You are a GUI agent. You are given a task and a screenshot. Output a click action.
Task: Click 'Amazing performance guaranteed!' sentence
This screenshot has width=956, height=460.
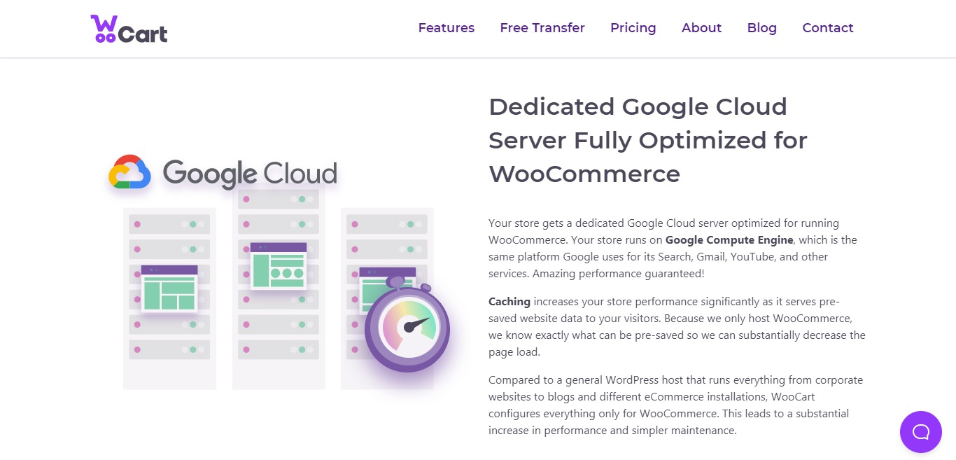(x=618, y=274)
